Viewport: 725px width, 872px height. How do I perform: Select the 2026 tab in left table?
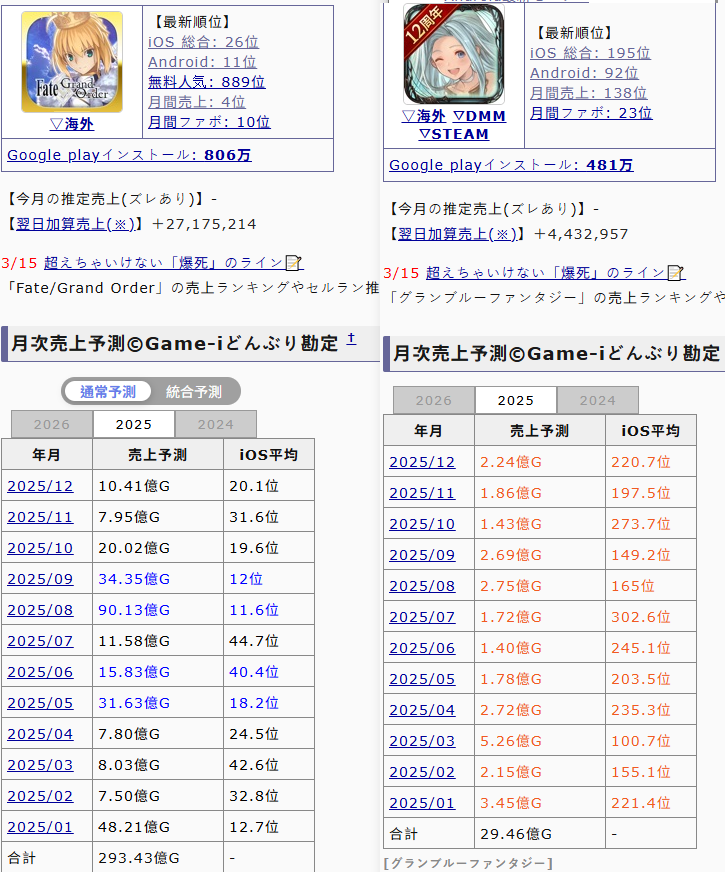52,424
